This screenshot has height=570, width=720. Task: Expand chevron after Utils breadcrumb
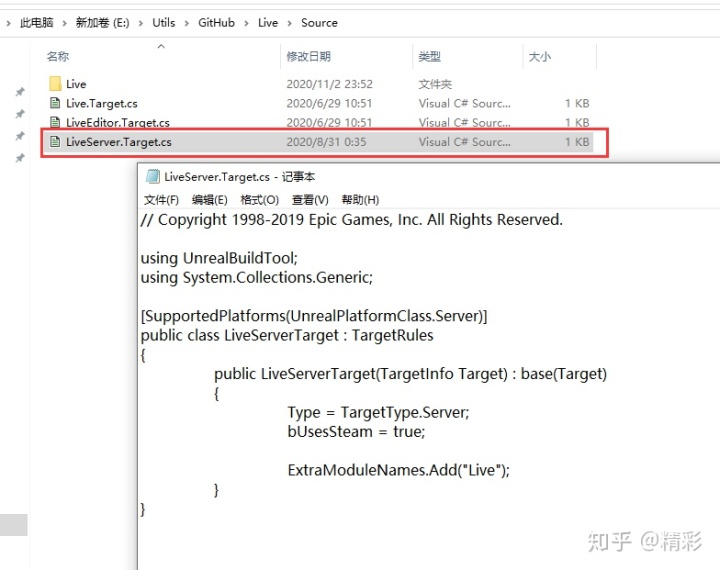186,23
